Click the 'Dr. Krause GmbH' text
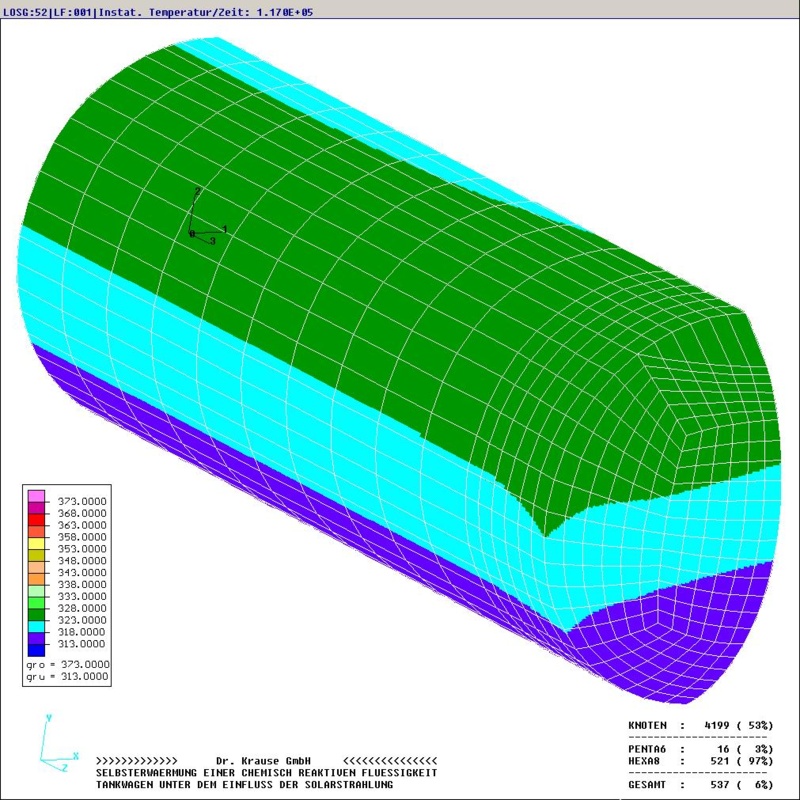The height and width of the screenshot is (800, 800). click(x=263, y=761)
